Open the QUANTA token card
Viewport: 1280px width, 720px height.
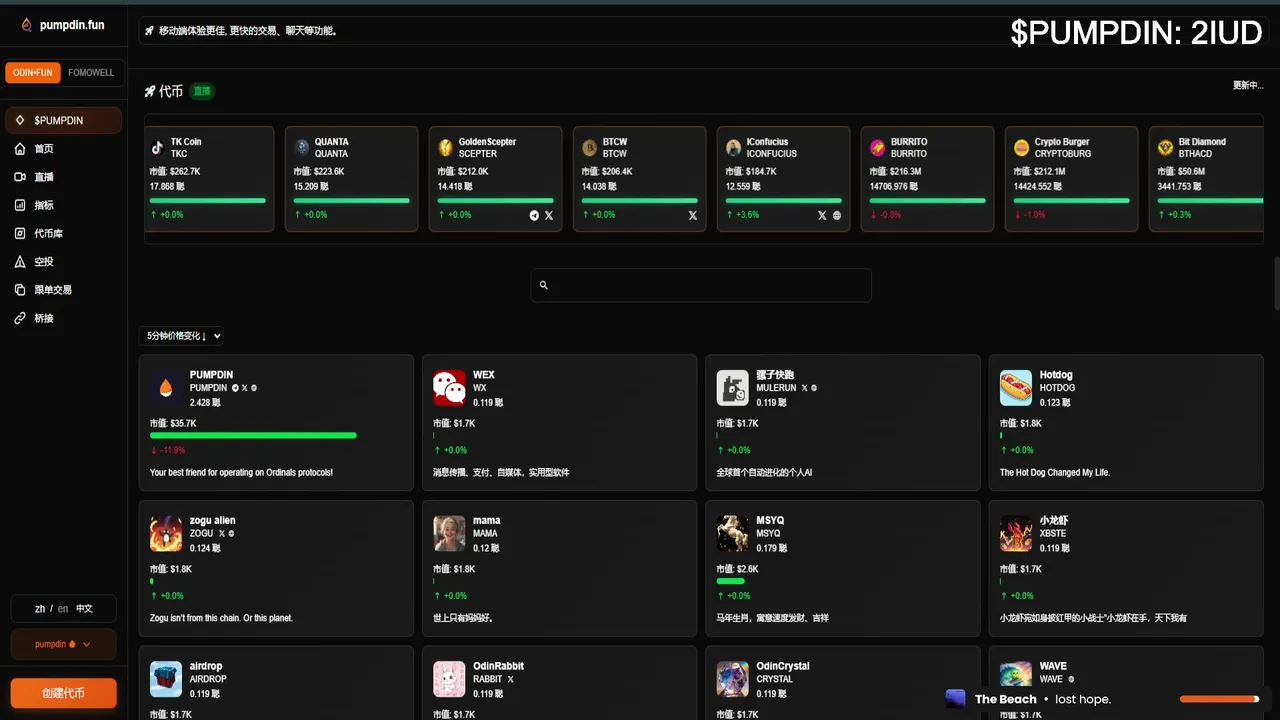point(352,179)
